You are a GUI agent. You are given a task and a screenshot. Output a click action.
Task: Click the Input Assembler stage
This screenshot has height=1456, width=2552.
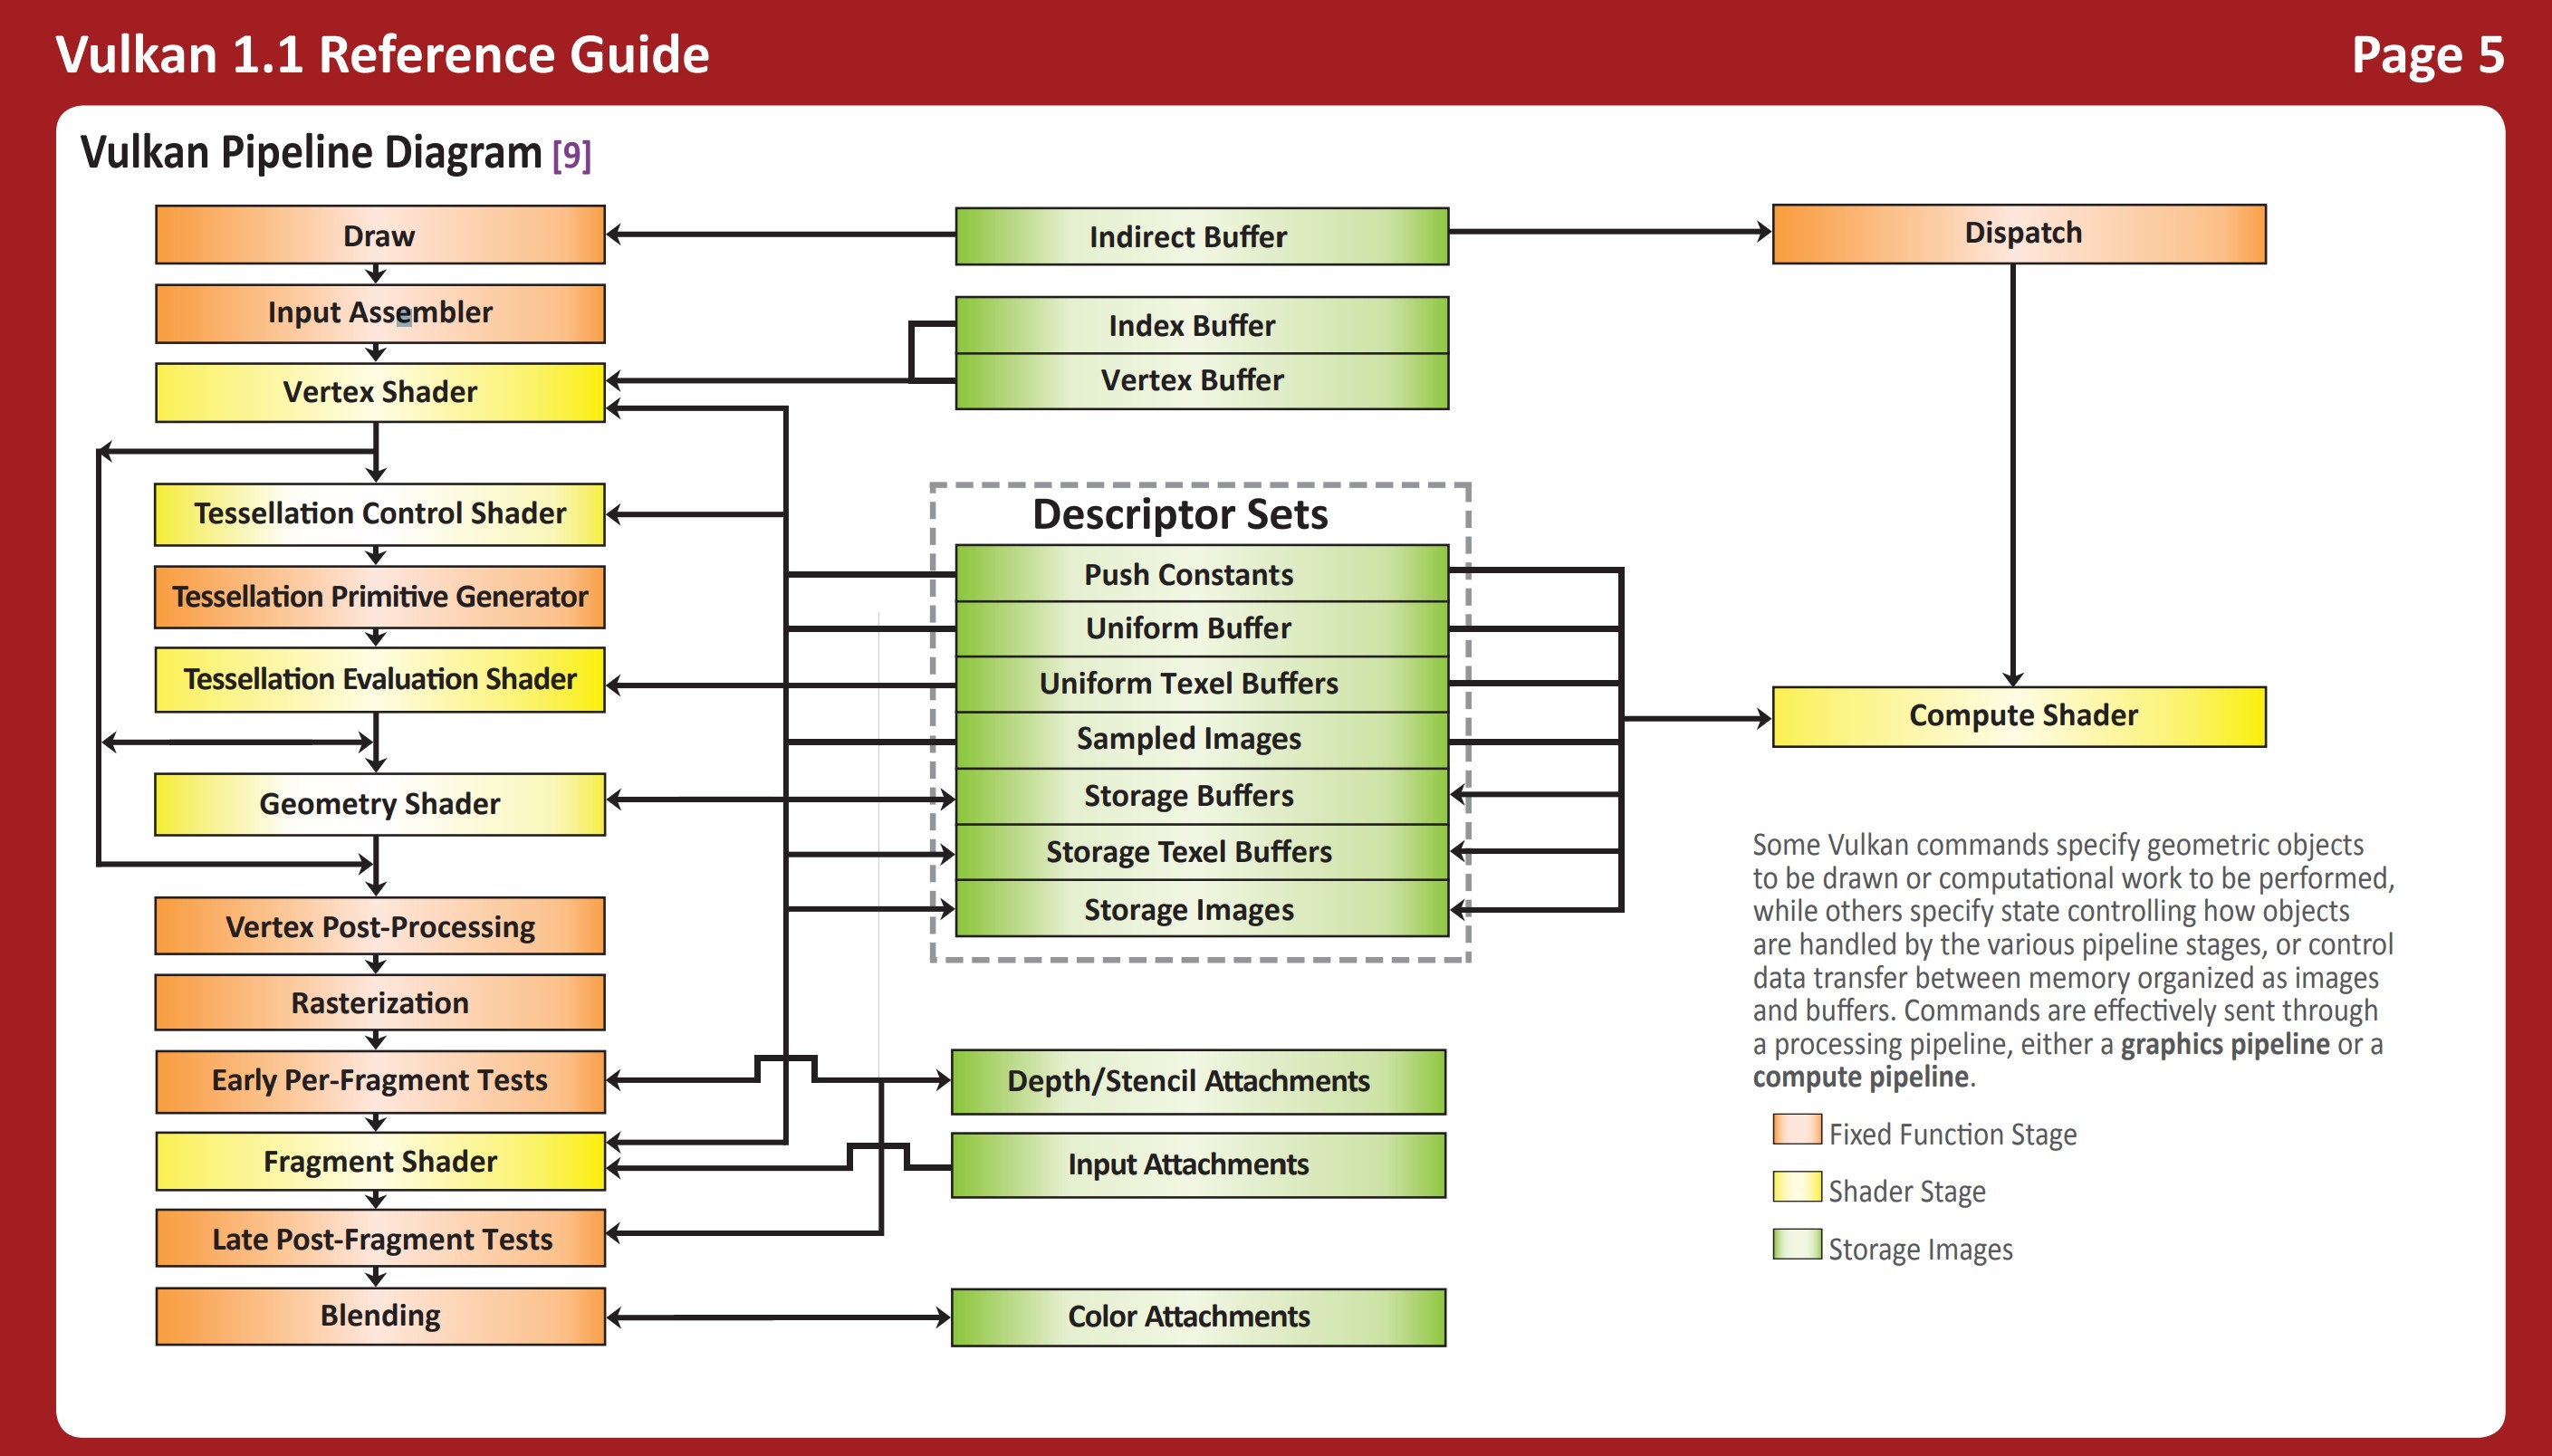[380, 313]
